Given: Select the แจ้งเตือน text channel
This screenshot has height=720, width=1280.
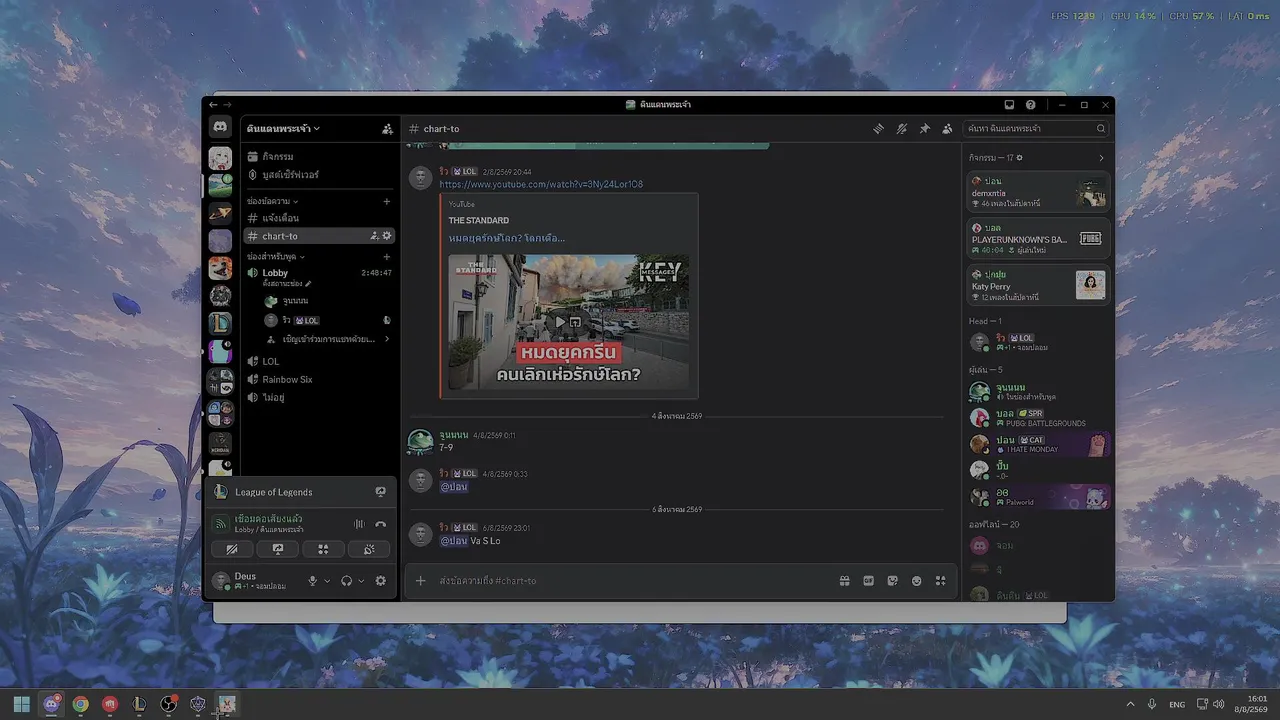Looking at the screenshot, I should click(x=319, y=218).
